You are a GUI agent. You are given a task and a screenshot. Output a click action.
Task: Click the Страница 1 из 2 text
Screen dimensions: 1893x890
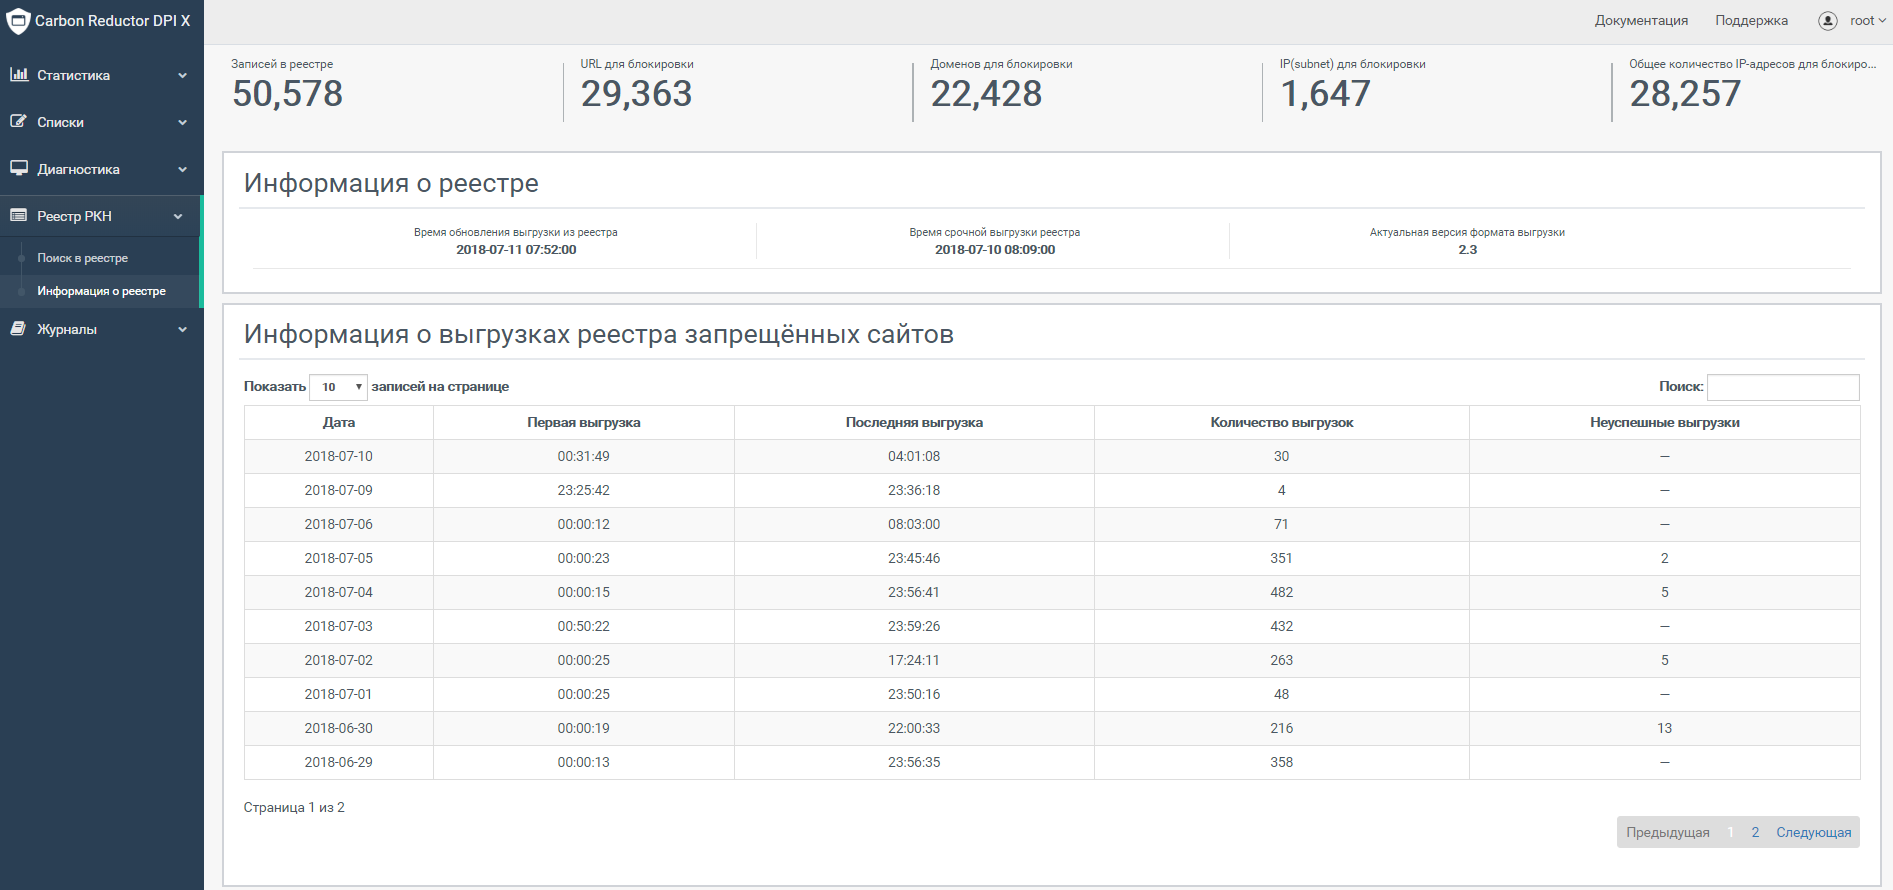coord(294,807)
